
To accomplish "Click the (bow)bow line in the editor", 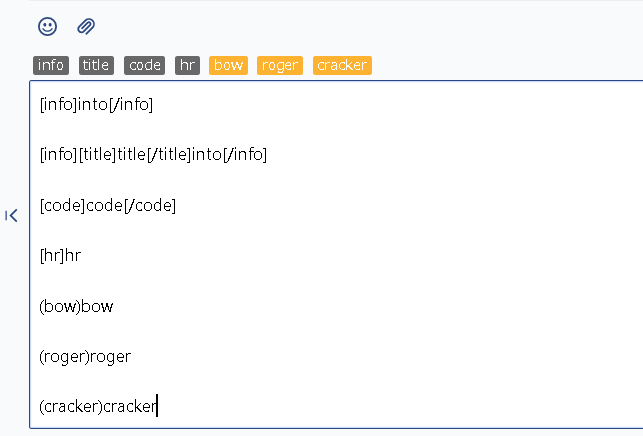I will (76, 306).
